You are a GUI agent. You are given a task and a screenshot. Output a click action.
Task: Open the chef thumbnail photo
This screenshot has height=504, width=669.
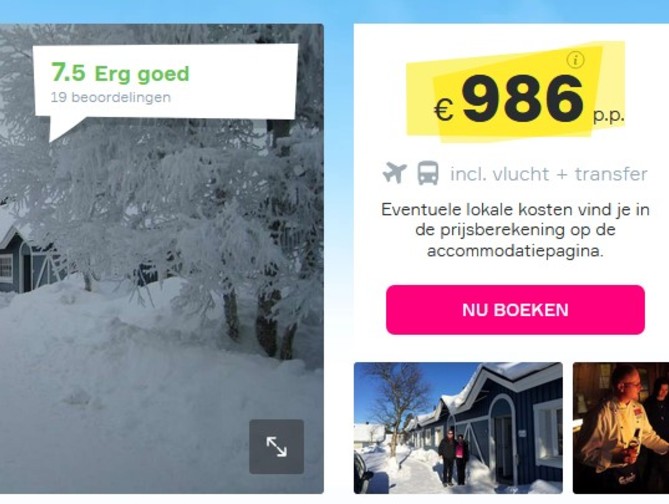(621, 428)
